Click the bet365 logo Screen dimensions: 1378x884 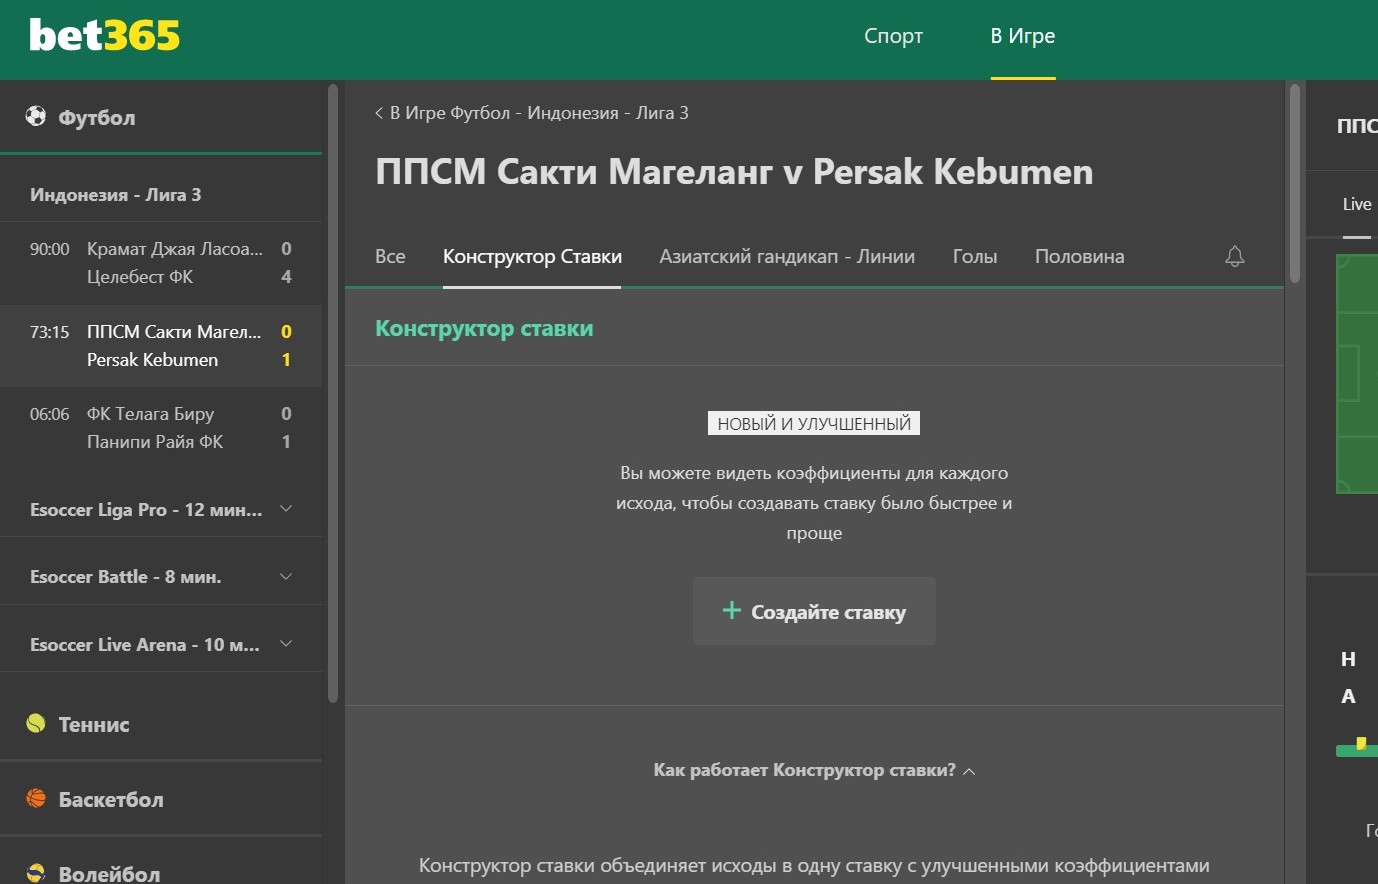[105, 36]
